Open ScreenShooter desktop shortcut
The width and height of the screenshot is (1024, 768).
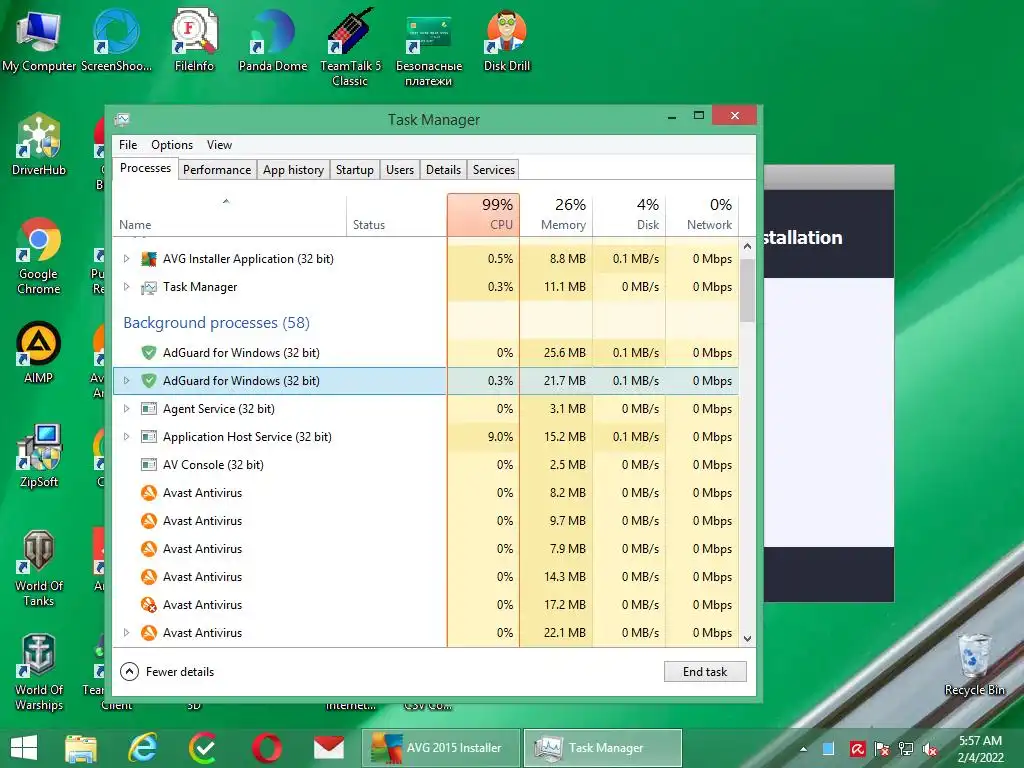(x=116, y=40)
